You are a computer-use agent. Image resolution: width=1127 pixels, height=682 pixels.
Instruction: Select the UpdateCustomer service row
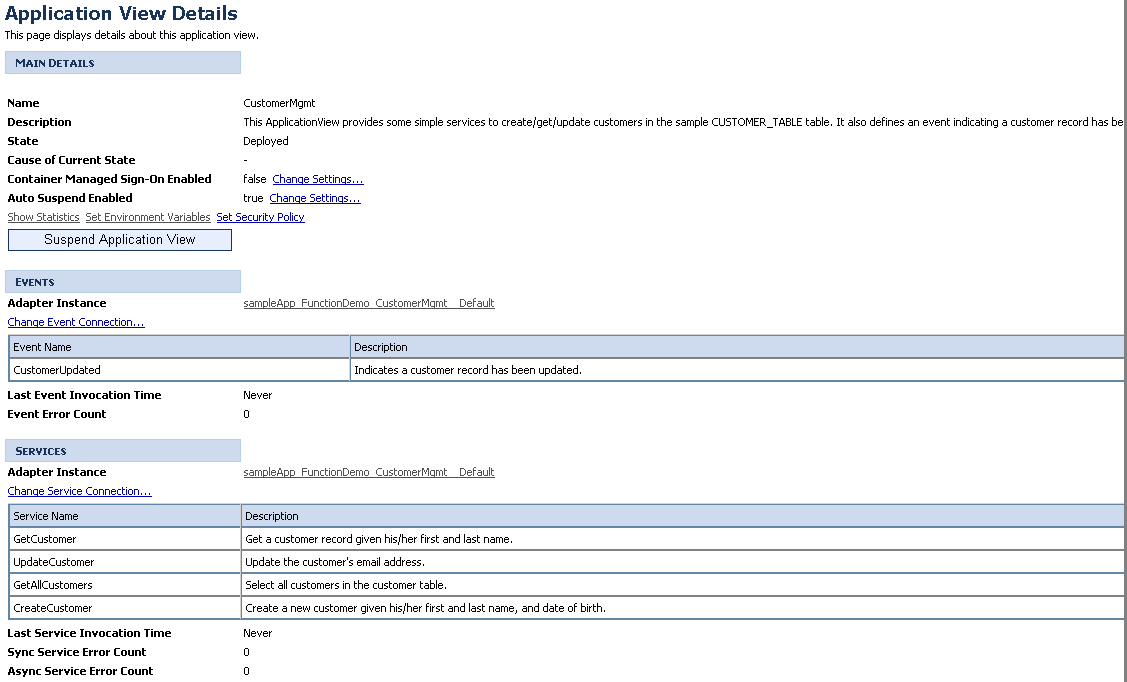click(566, 562)
